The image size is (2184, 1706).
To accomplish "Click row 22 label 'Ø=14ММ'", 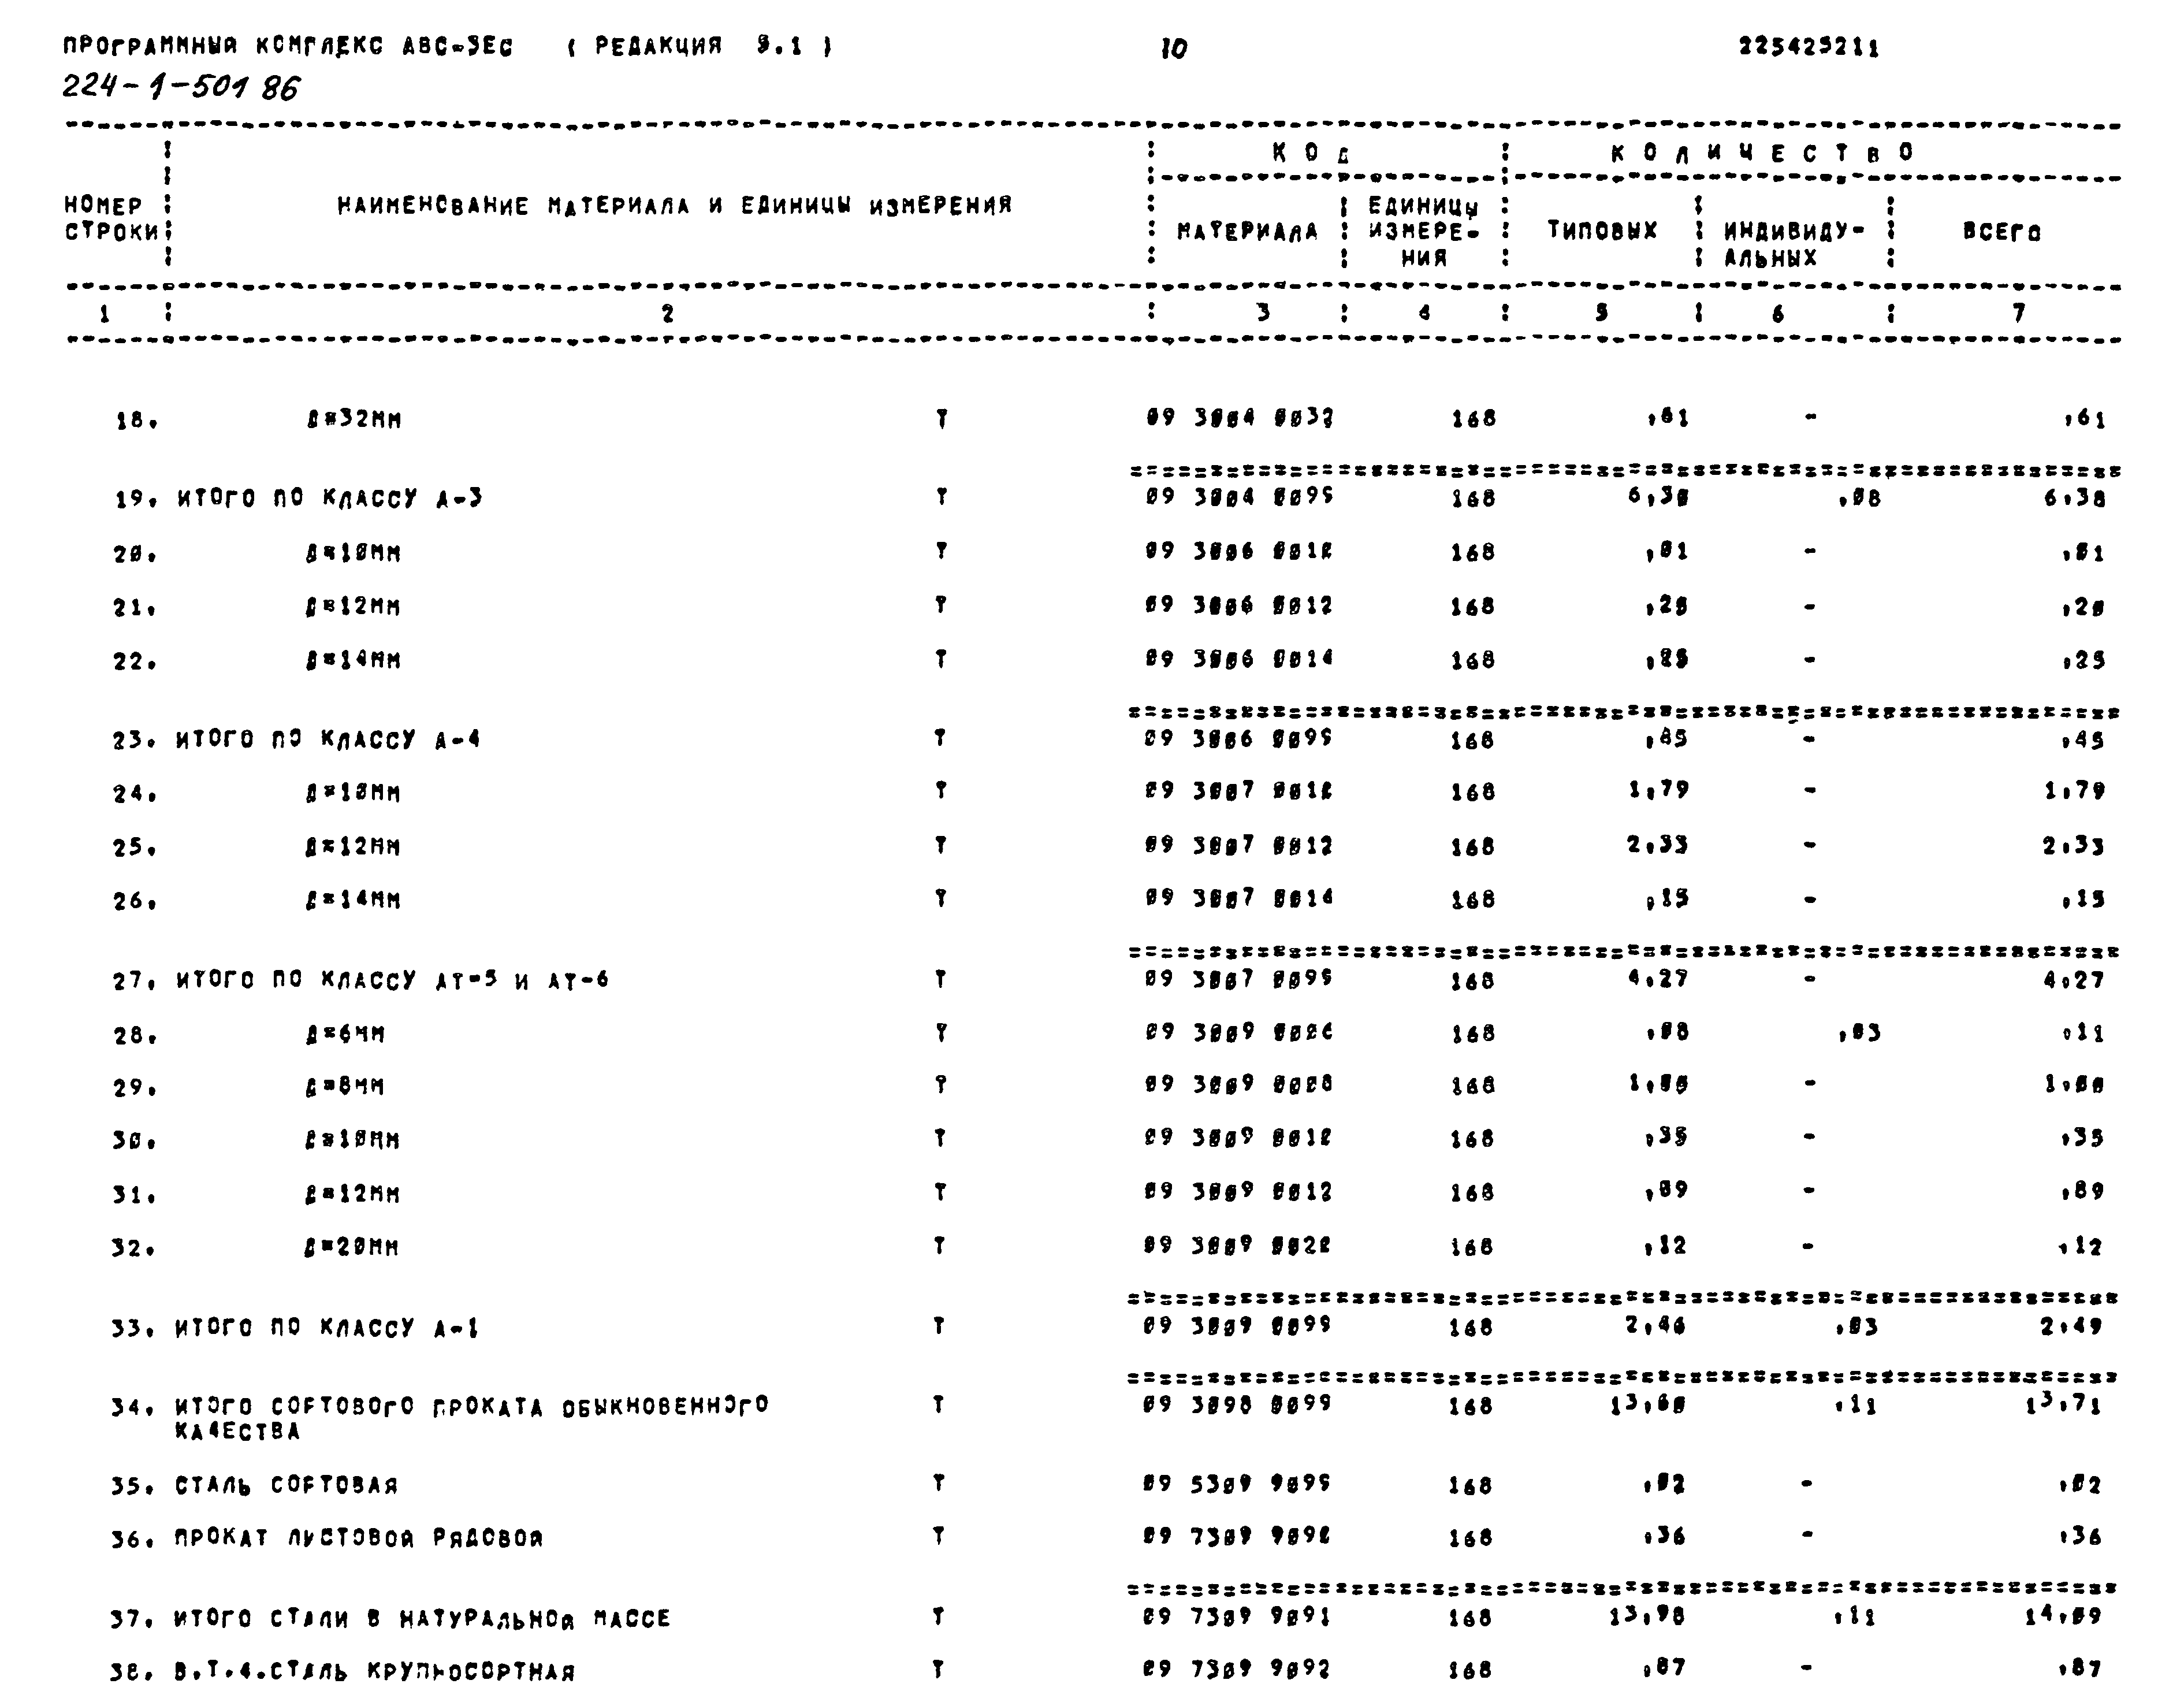I will coord(353,660).
